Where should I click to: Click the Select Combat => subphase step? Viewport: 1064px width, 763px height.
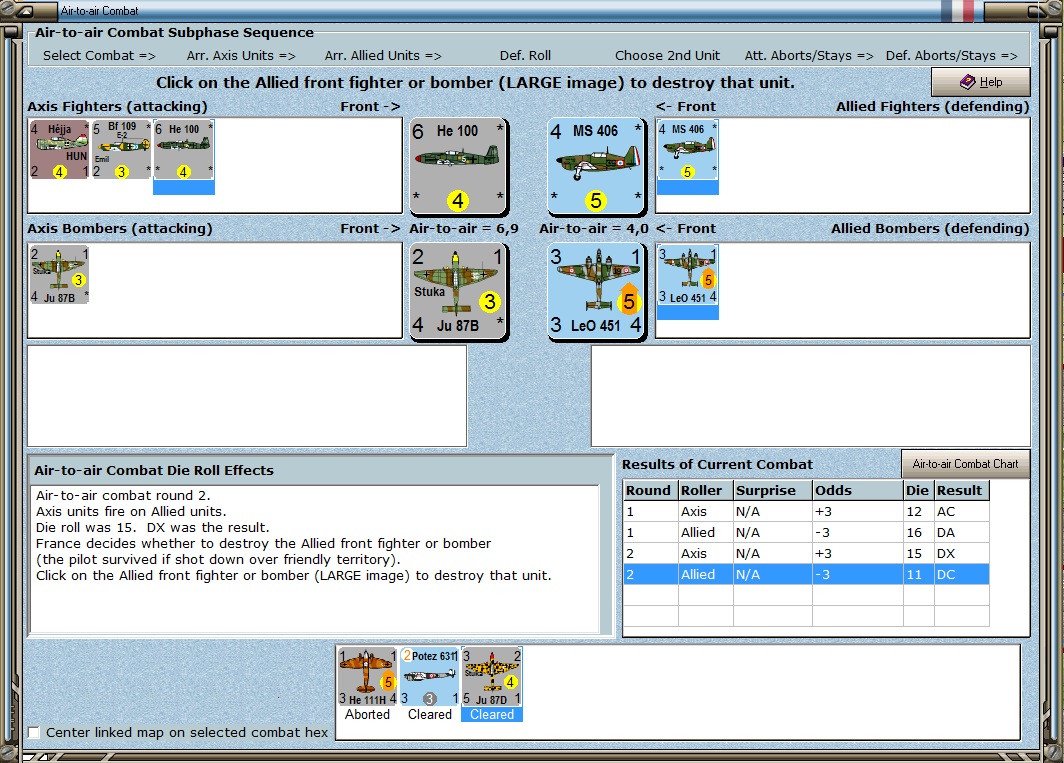99,56
